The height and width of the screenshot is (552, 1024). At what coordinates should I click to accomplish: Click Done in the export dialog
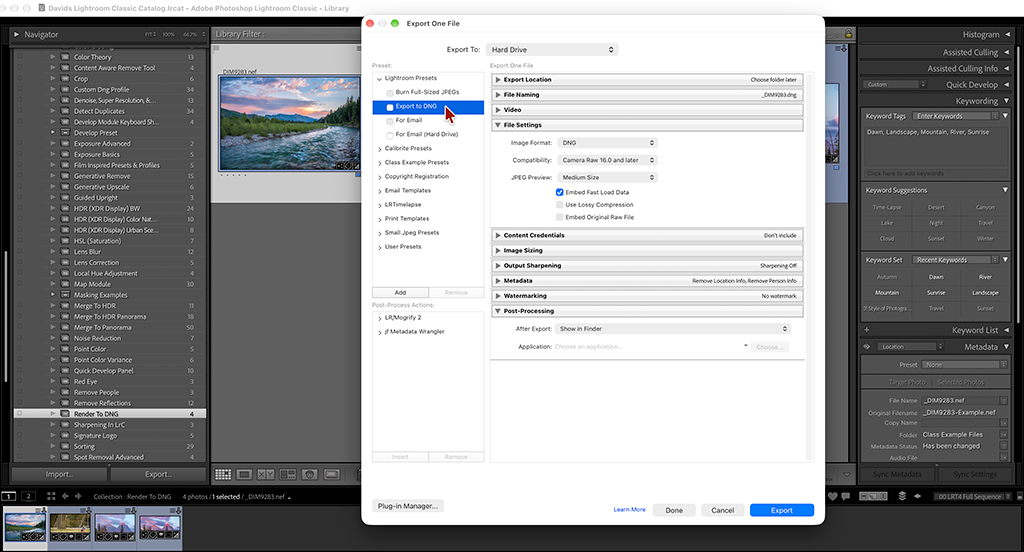pos(674,510)
